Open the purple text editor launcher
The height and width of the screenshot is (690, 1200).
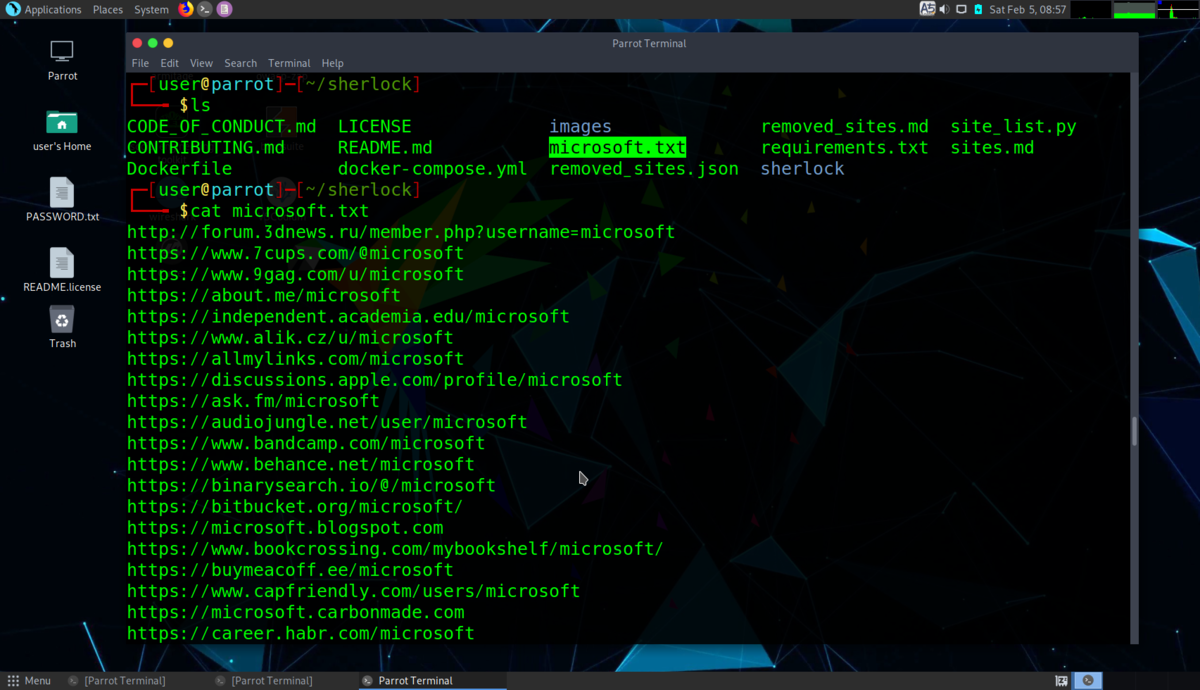tap(224, 9)
